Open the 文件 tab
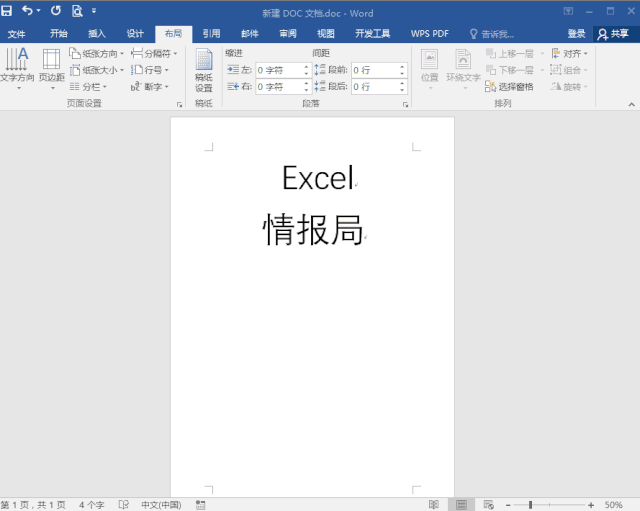This screenshot has width=640, height=511. coord(16,34)
